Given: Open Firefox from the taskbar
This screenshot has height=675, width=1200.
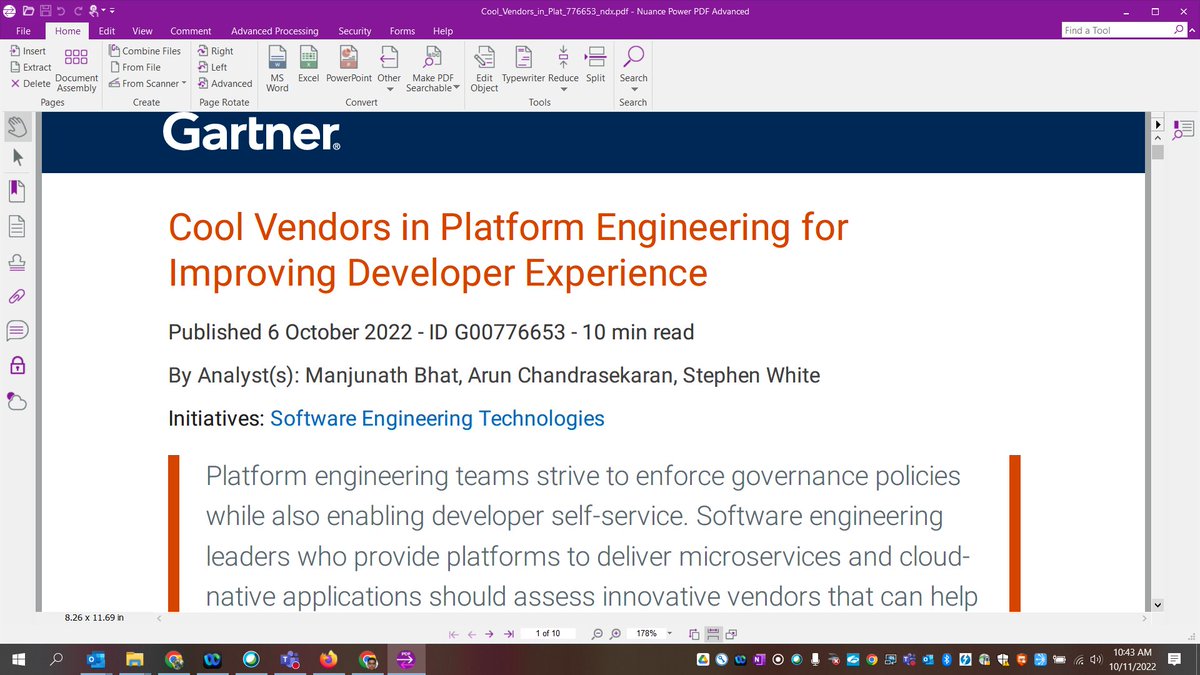Looking at the screenshot, I should (329, 660).
